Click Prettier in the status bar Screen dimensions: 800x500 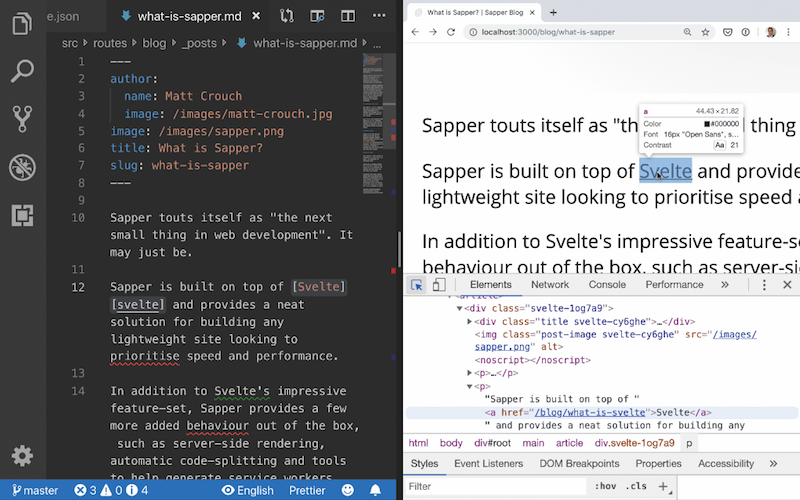(x=307, y=490)
